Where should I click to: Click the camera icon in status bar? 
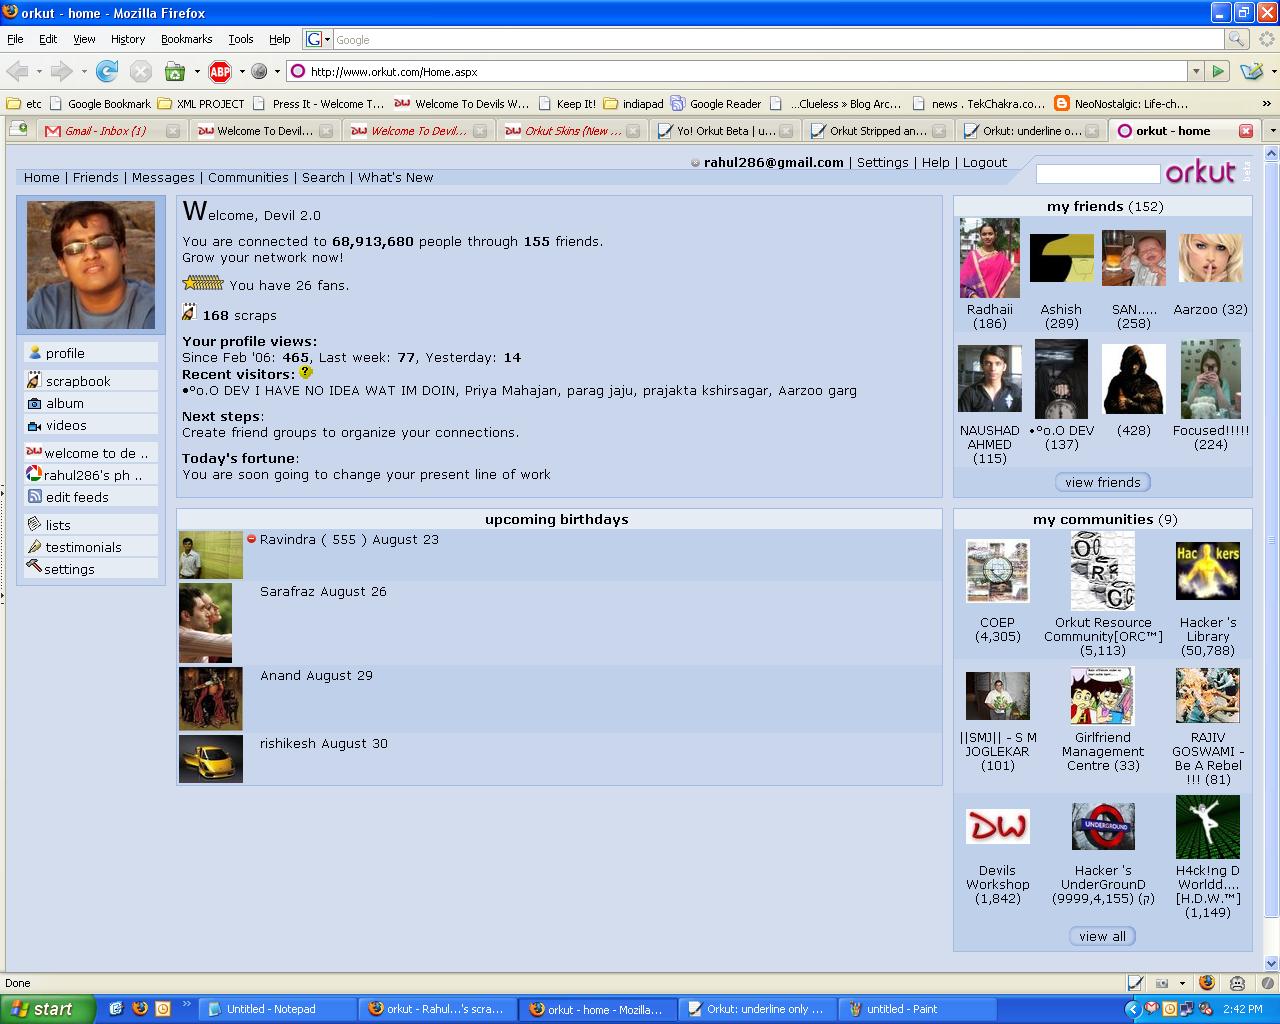coord(1162,983)
